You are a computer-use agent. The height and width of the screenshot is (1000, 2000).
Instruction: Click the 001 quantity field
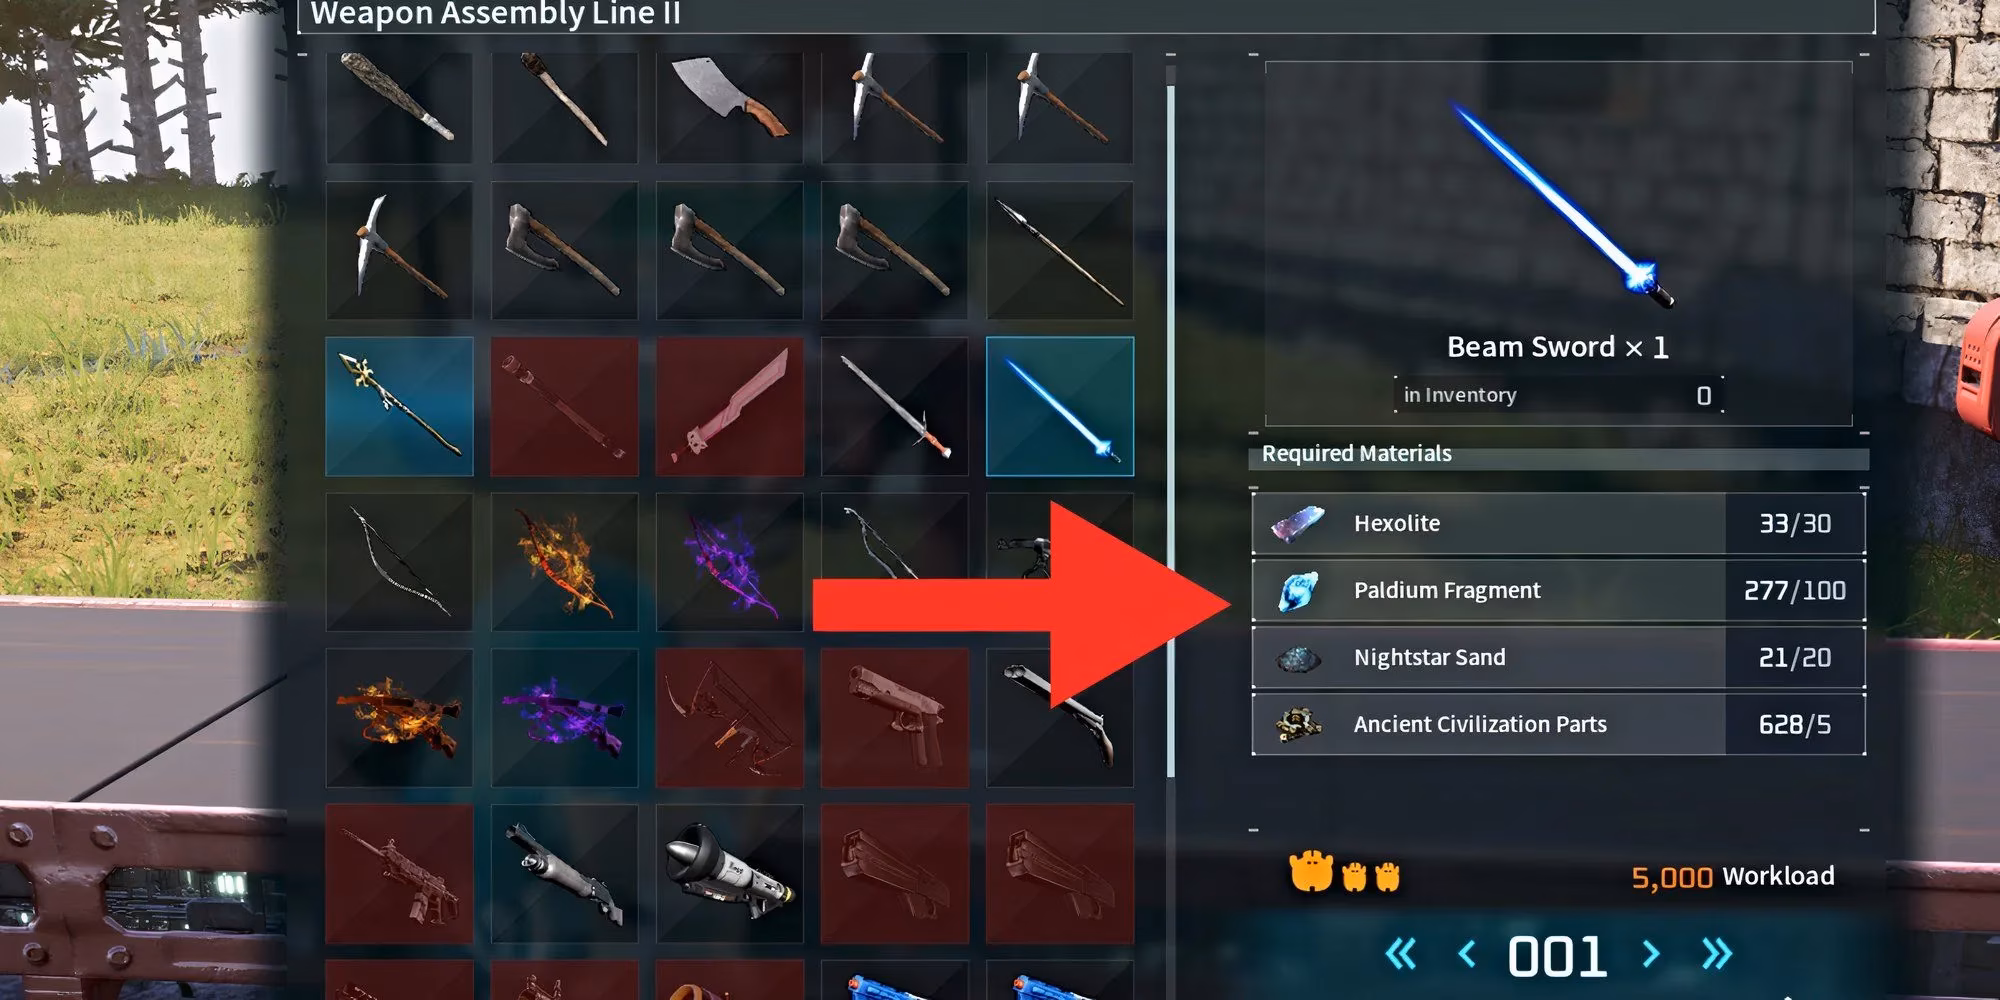pos(1558,956)
